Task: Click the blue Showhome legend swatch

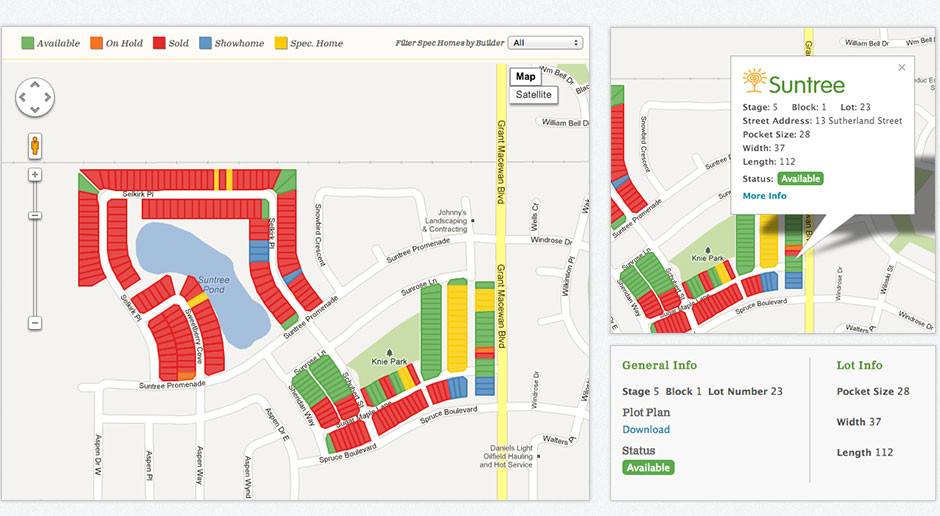Action: click(205, 43)
